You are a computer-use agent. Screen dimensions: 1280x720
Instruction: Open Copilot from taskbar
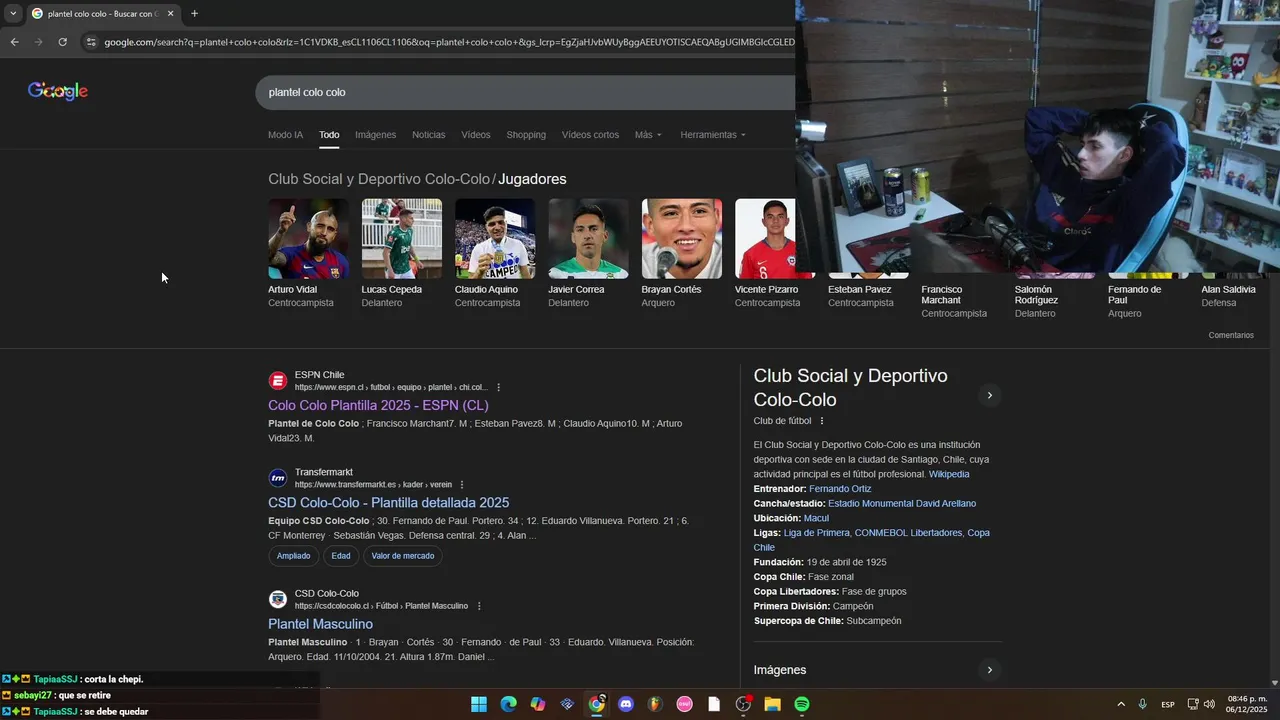[538, 704]
